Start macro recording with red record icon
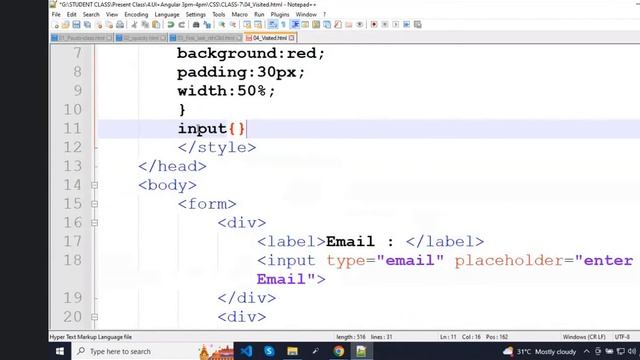This screenshot has width=640, height=360. pos(374,24)
